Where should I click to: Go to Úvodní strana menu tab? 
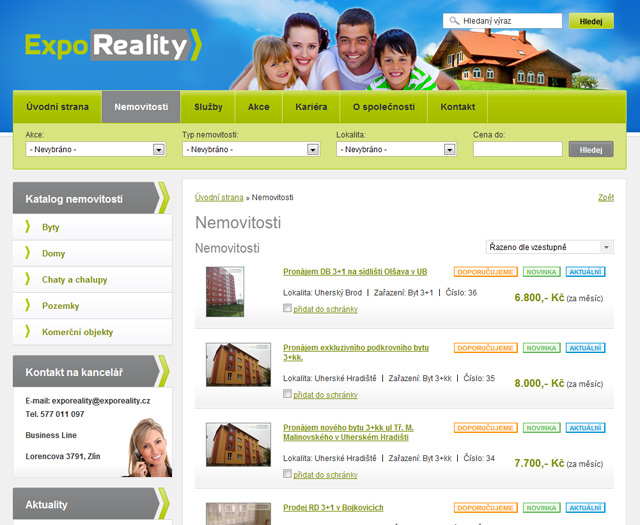pyautogui.click(x=57, y=107)
